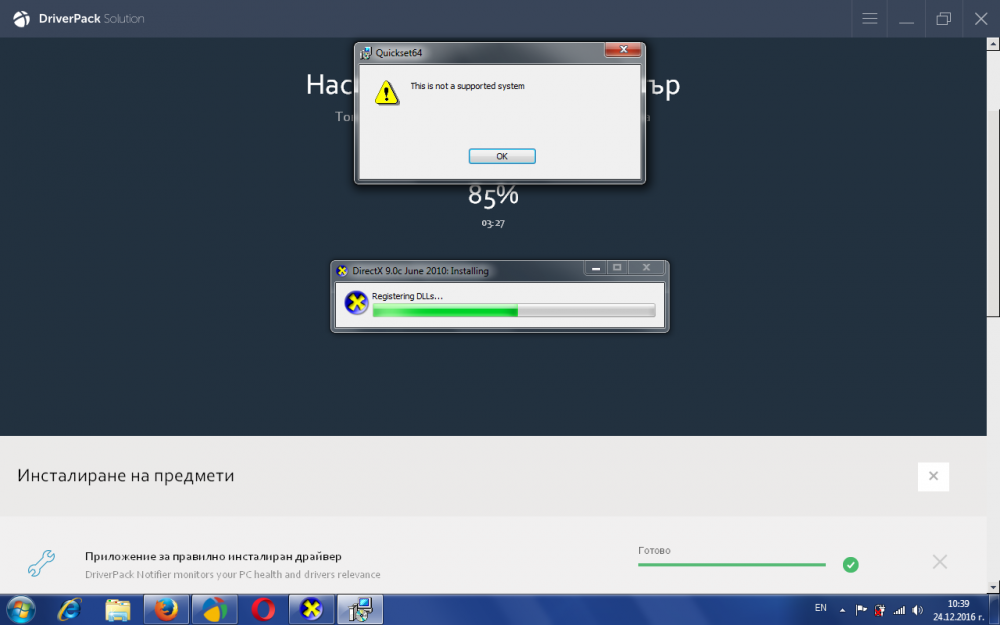This screenshot has height=625, width=1000.
Task: Launch Internet Explorer from taskbar
Action: click(x=70, y=610)
